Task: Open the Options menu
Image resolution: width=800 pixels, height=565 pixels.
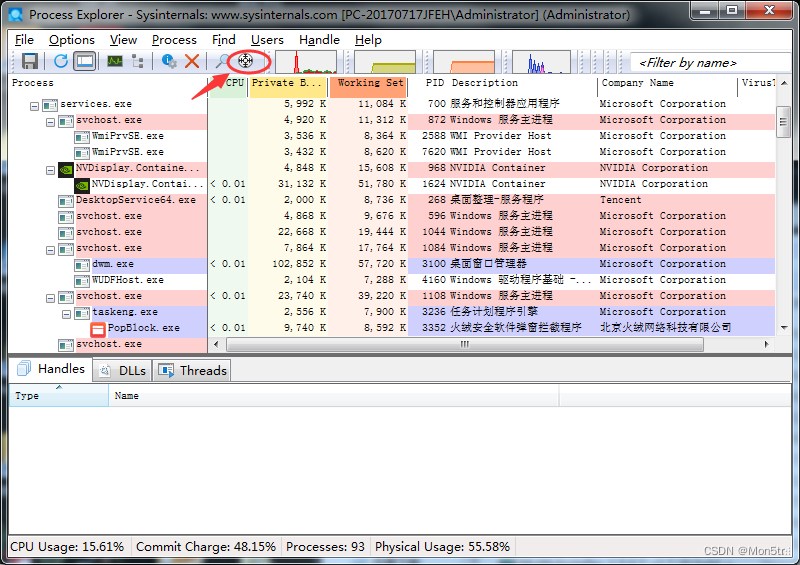Action: (x=71, y=40)
